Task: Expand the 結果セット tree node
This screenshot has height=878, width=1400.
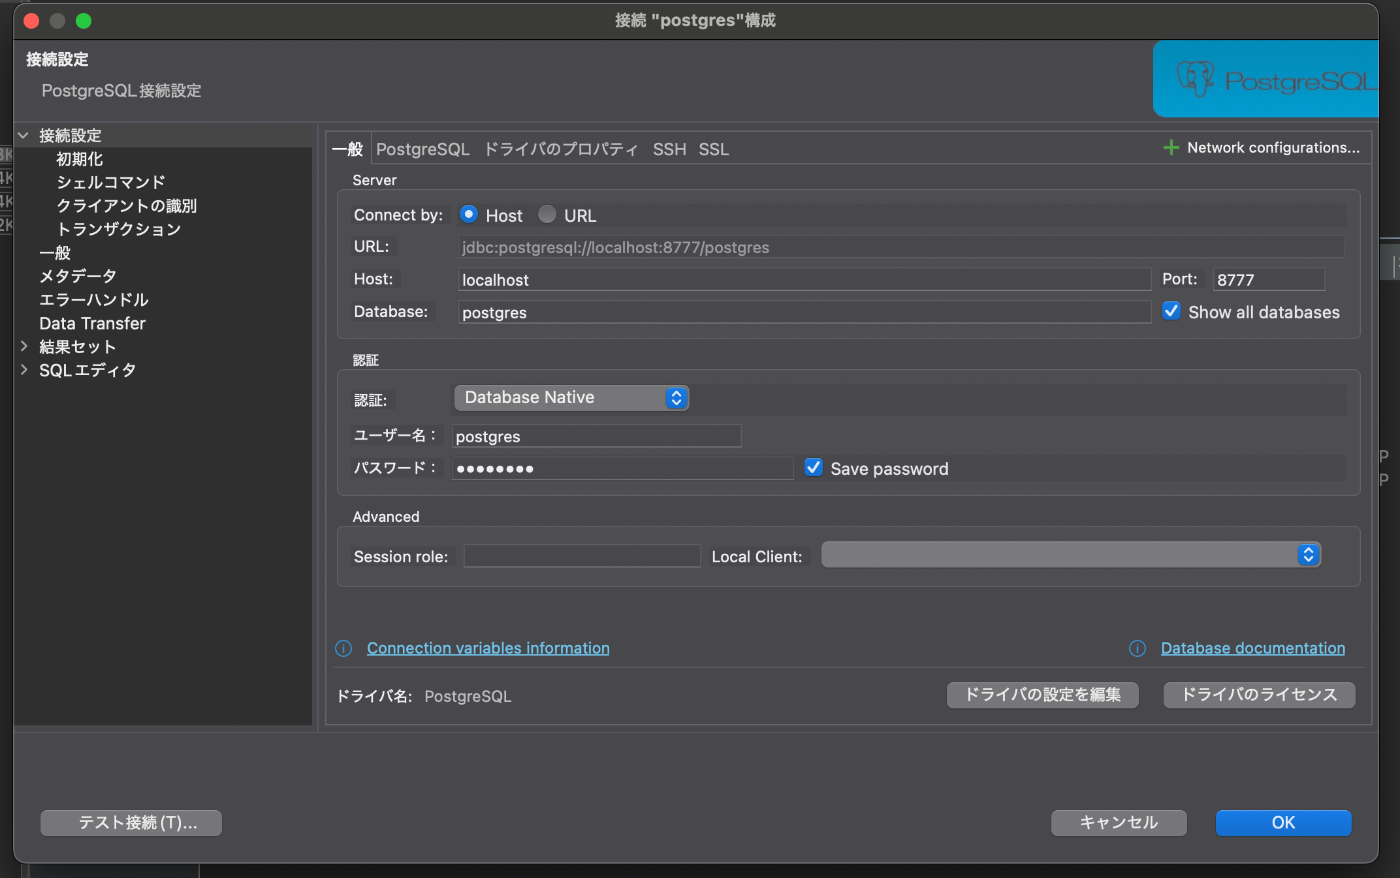Action: pos(23,346)
